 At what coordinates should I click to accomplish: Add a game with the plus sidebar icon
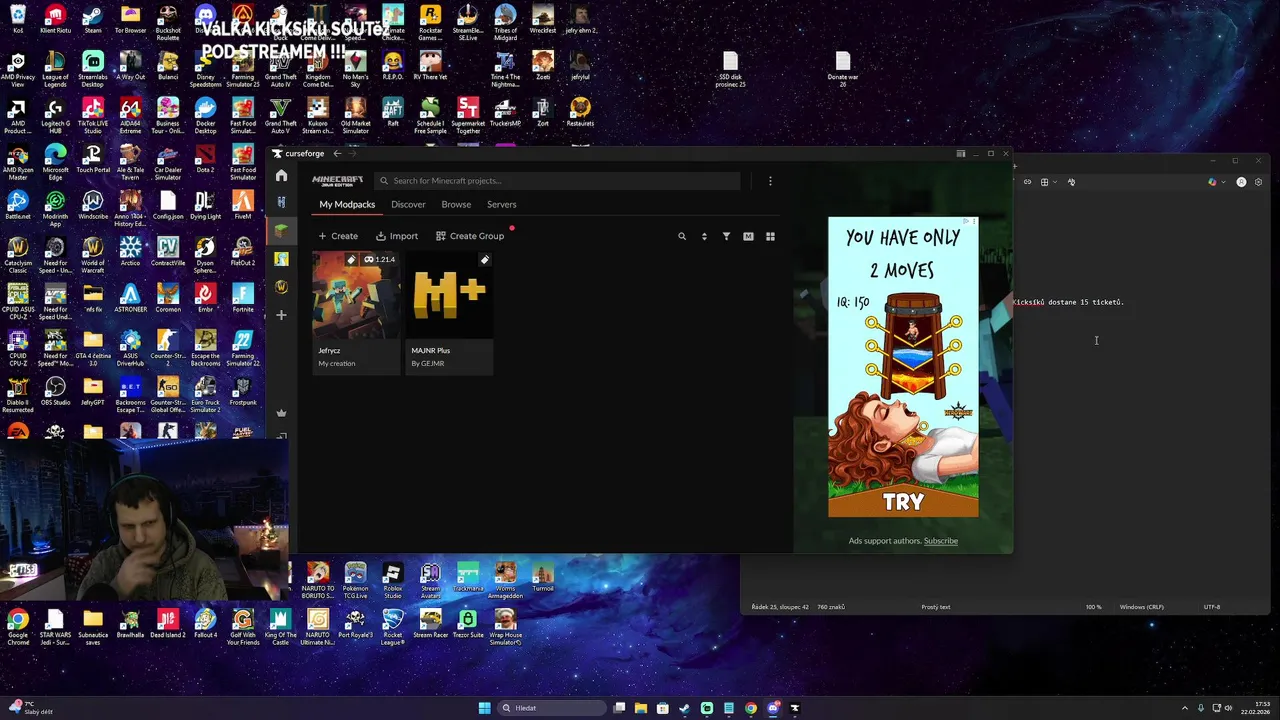pyautogui.click(x=281, y=315)
